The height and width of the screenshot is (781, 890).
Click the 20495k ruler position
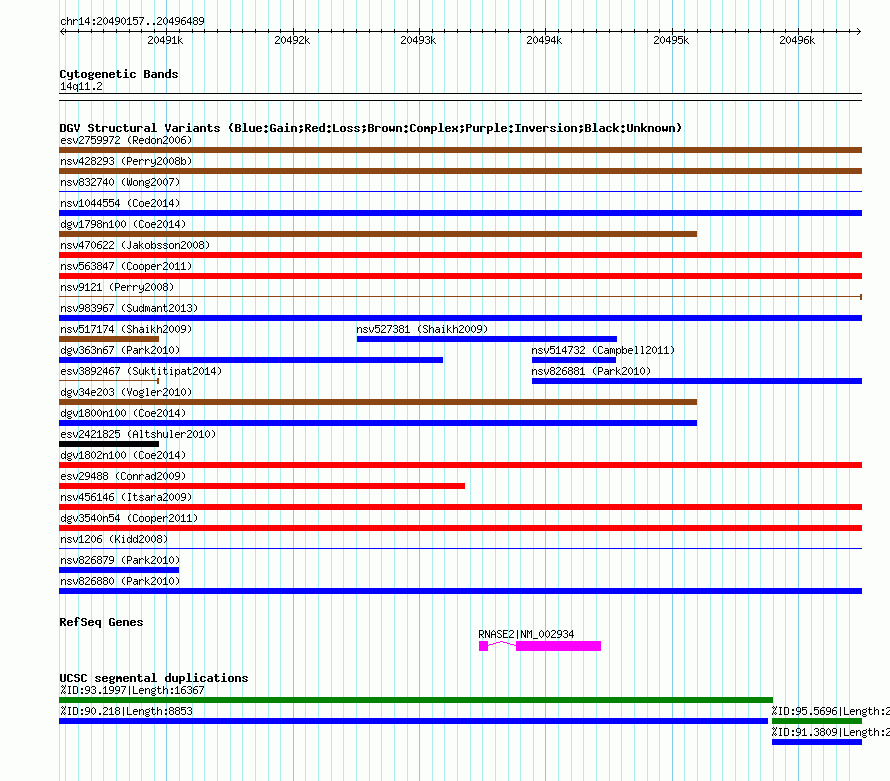pyautogui.click(x=671, y=40)
